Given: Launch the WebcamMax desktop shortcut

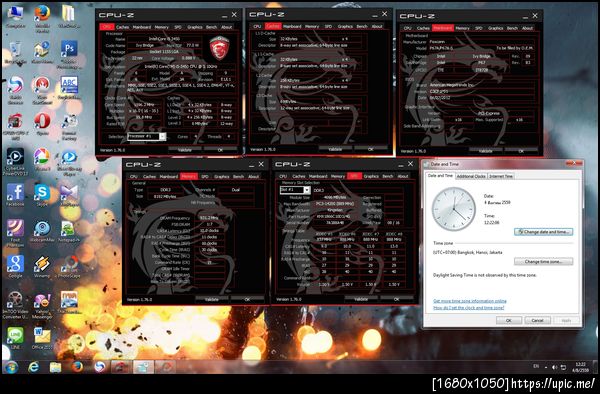Looking at the screenshot, I should point(42,231).
